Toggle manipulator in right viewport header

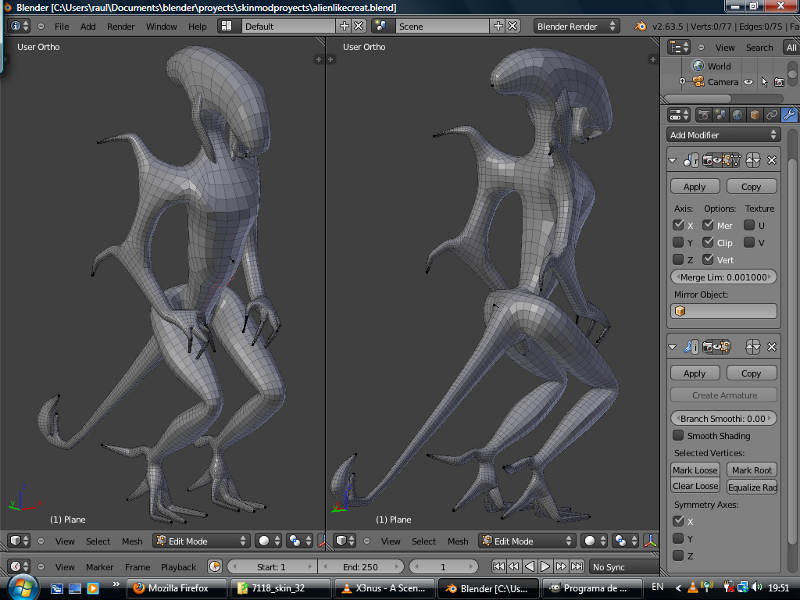[x=650, y=541]
